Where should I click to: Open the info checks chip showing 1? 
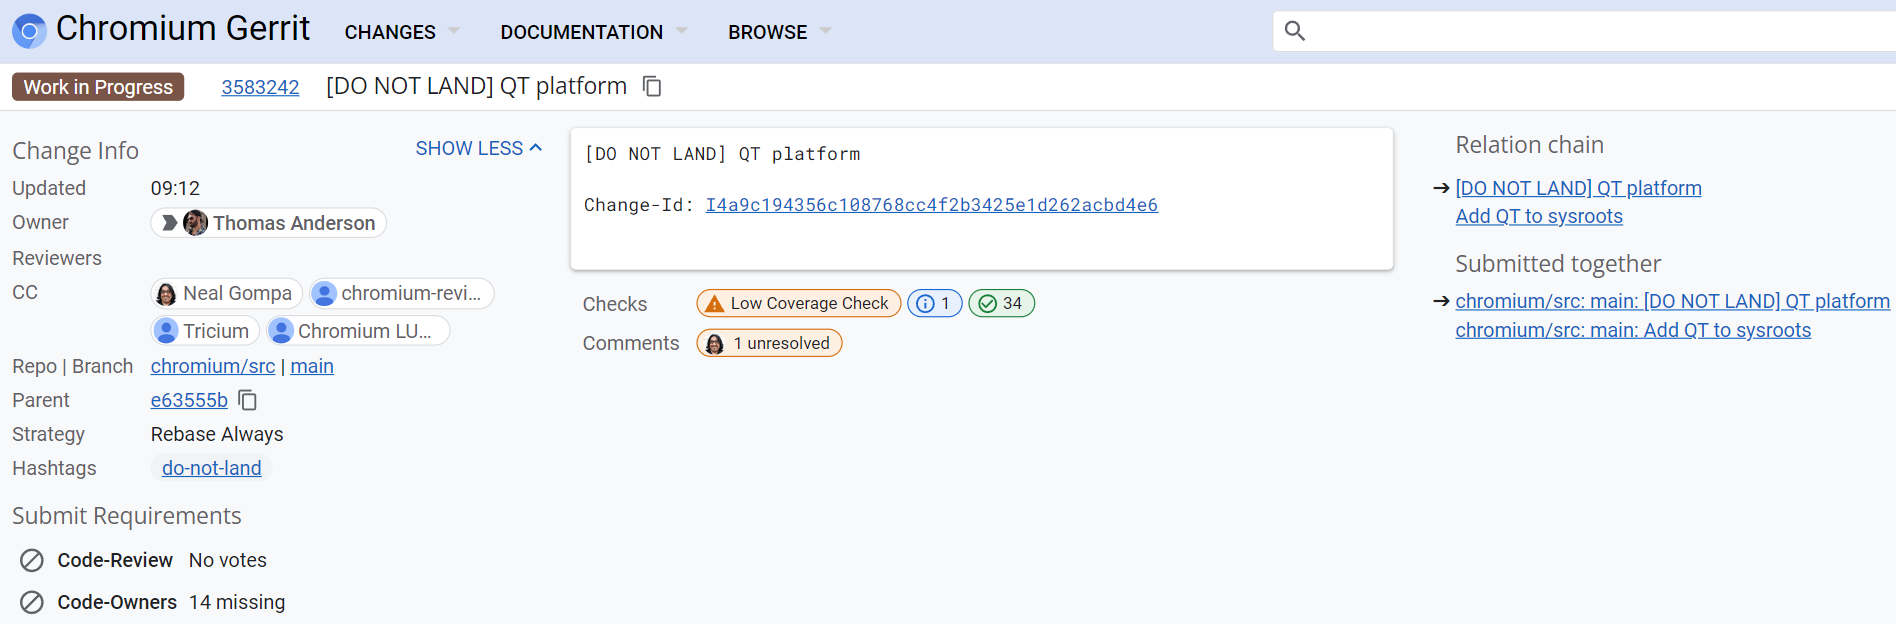click(x=934, y=303)
